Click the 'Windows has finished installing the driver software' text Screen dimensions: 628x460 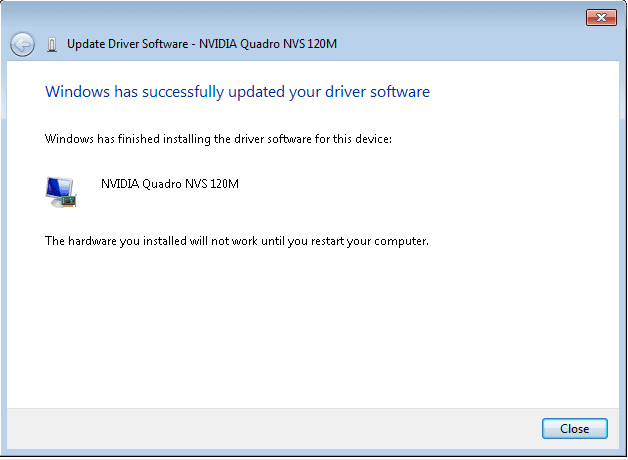218,139
